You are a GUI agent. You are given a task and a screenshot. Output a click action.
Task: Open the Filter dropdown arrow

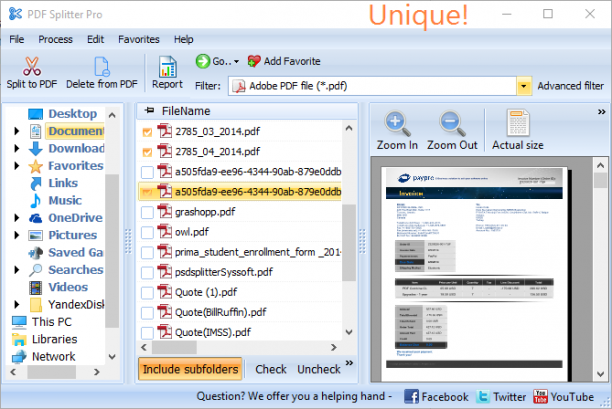click(524, 86)
